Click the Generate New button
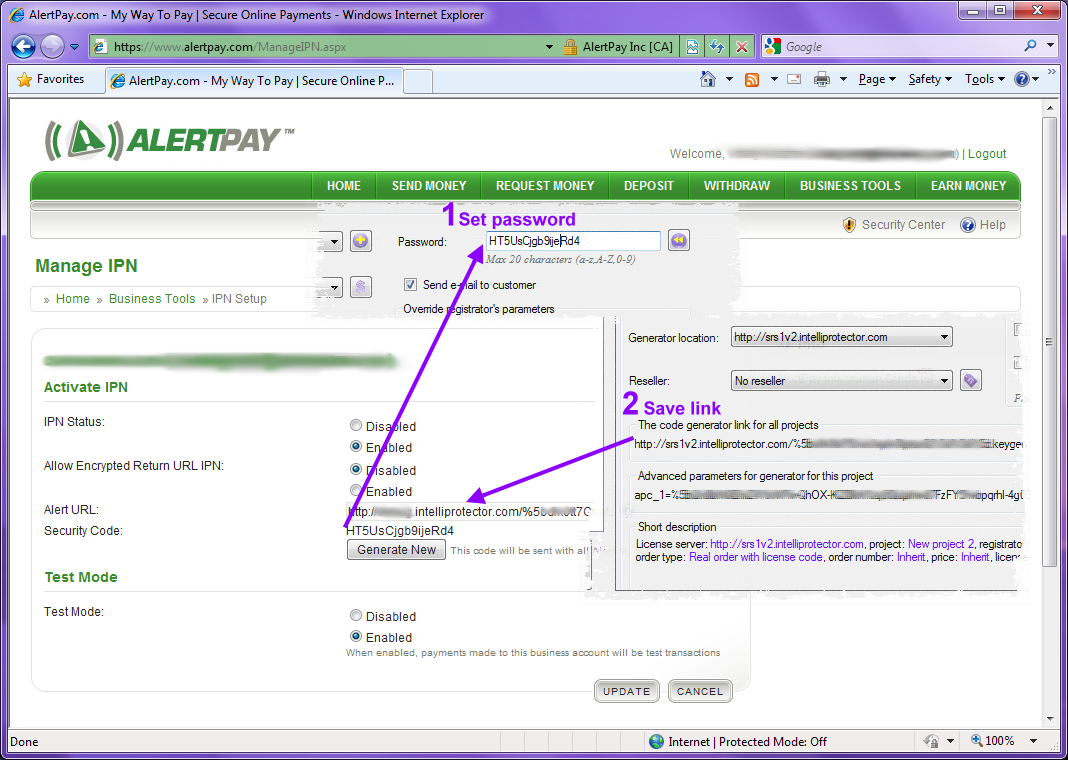 (396, 550)
